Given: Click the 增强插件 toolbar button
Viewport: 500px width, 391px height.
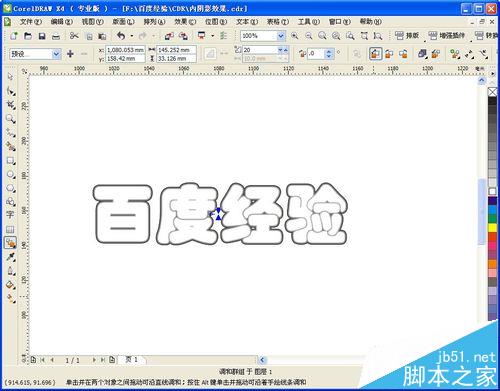Looking at the screenshot, I should pyautogui.click(x=447, y=36).
